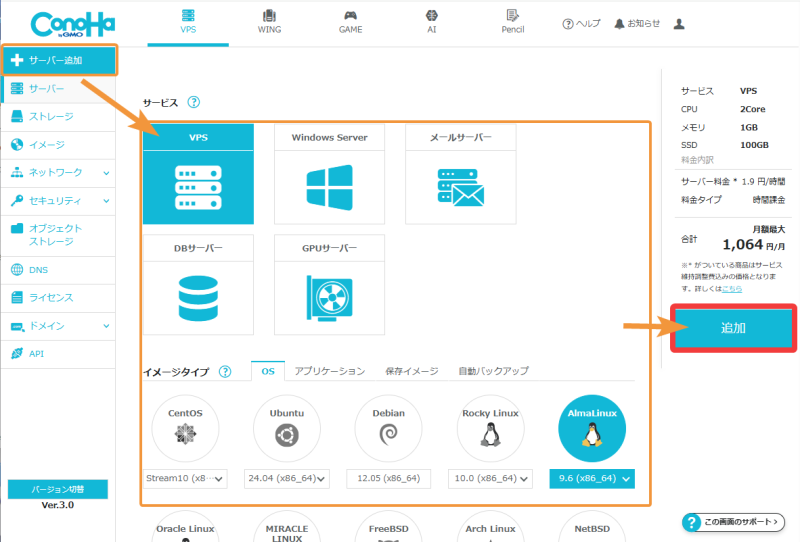Viewport: 800px width, 542px height.
Task: Click the ドメイン sidebar icon
Action: click(x=17, y=326)
